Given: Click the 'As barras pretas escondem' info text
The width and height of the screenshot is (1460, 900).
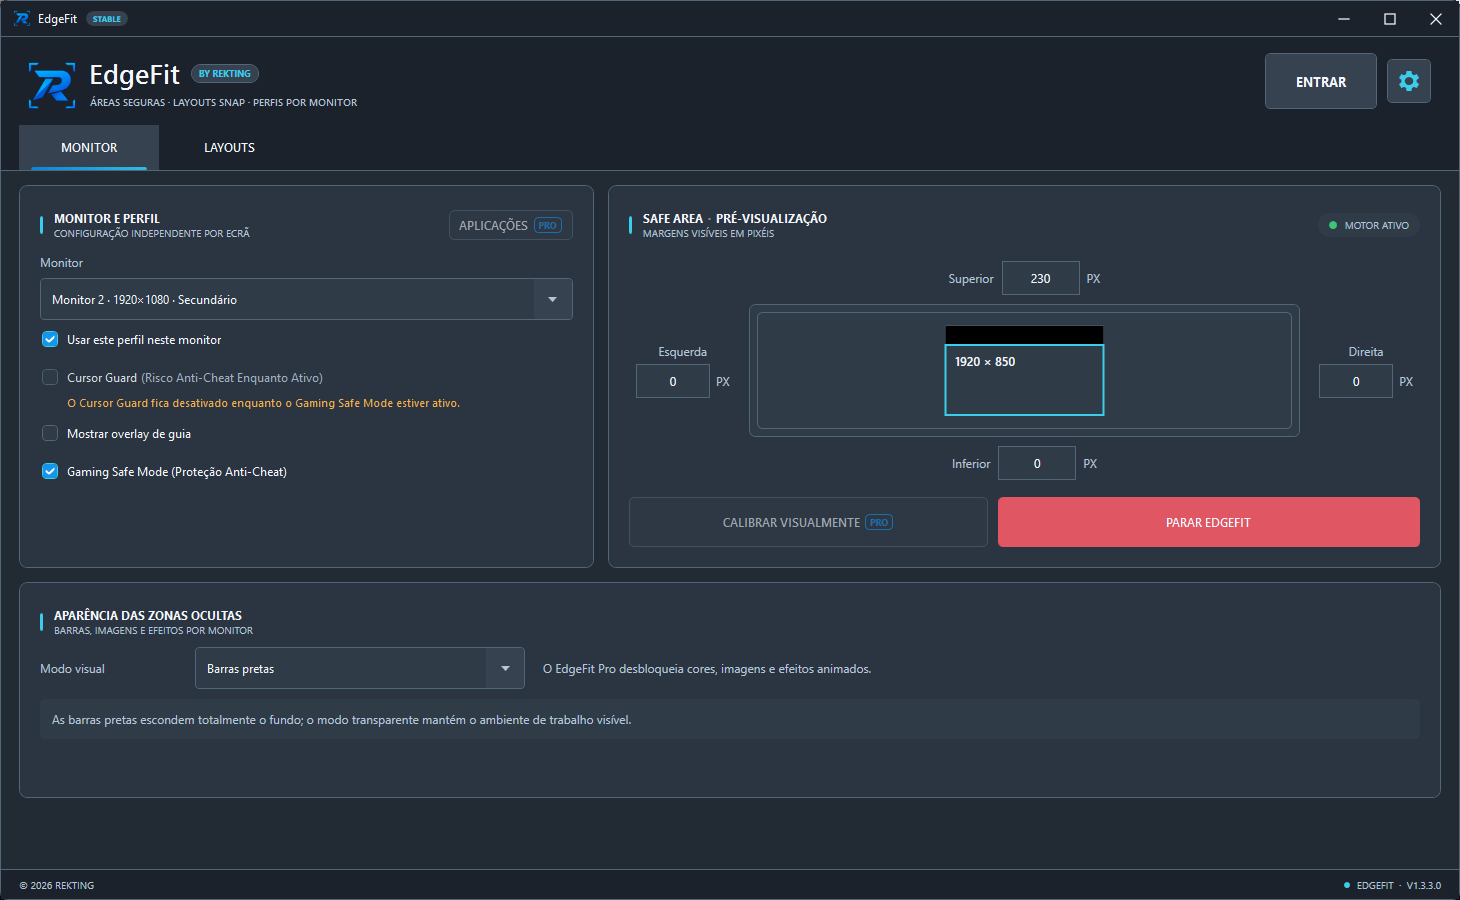Looking at the screenshot, I should (341, 719).
